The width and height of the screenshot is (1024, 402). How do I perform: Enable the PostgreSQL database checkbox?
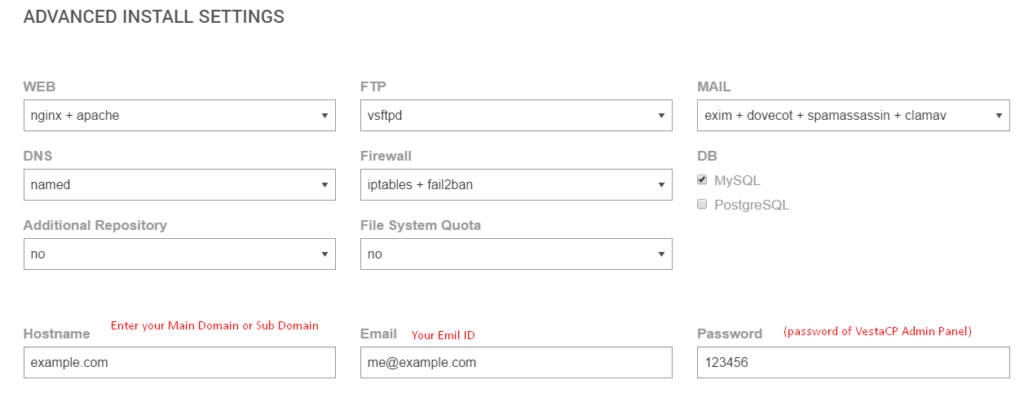[x=703, y=204]
